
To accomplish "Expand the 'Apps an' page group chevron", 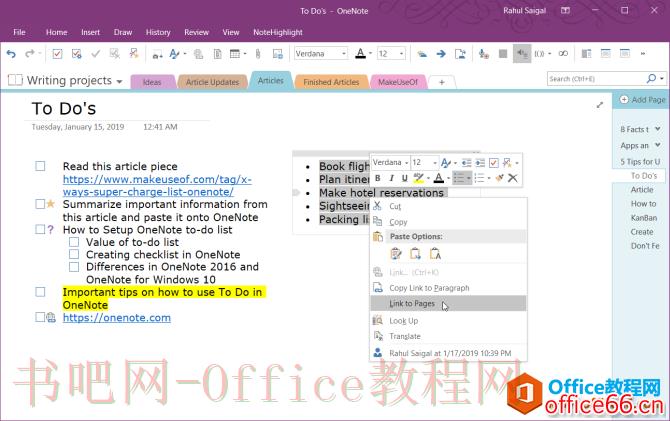I will tap(657, 145).
